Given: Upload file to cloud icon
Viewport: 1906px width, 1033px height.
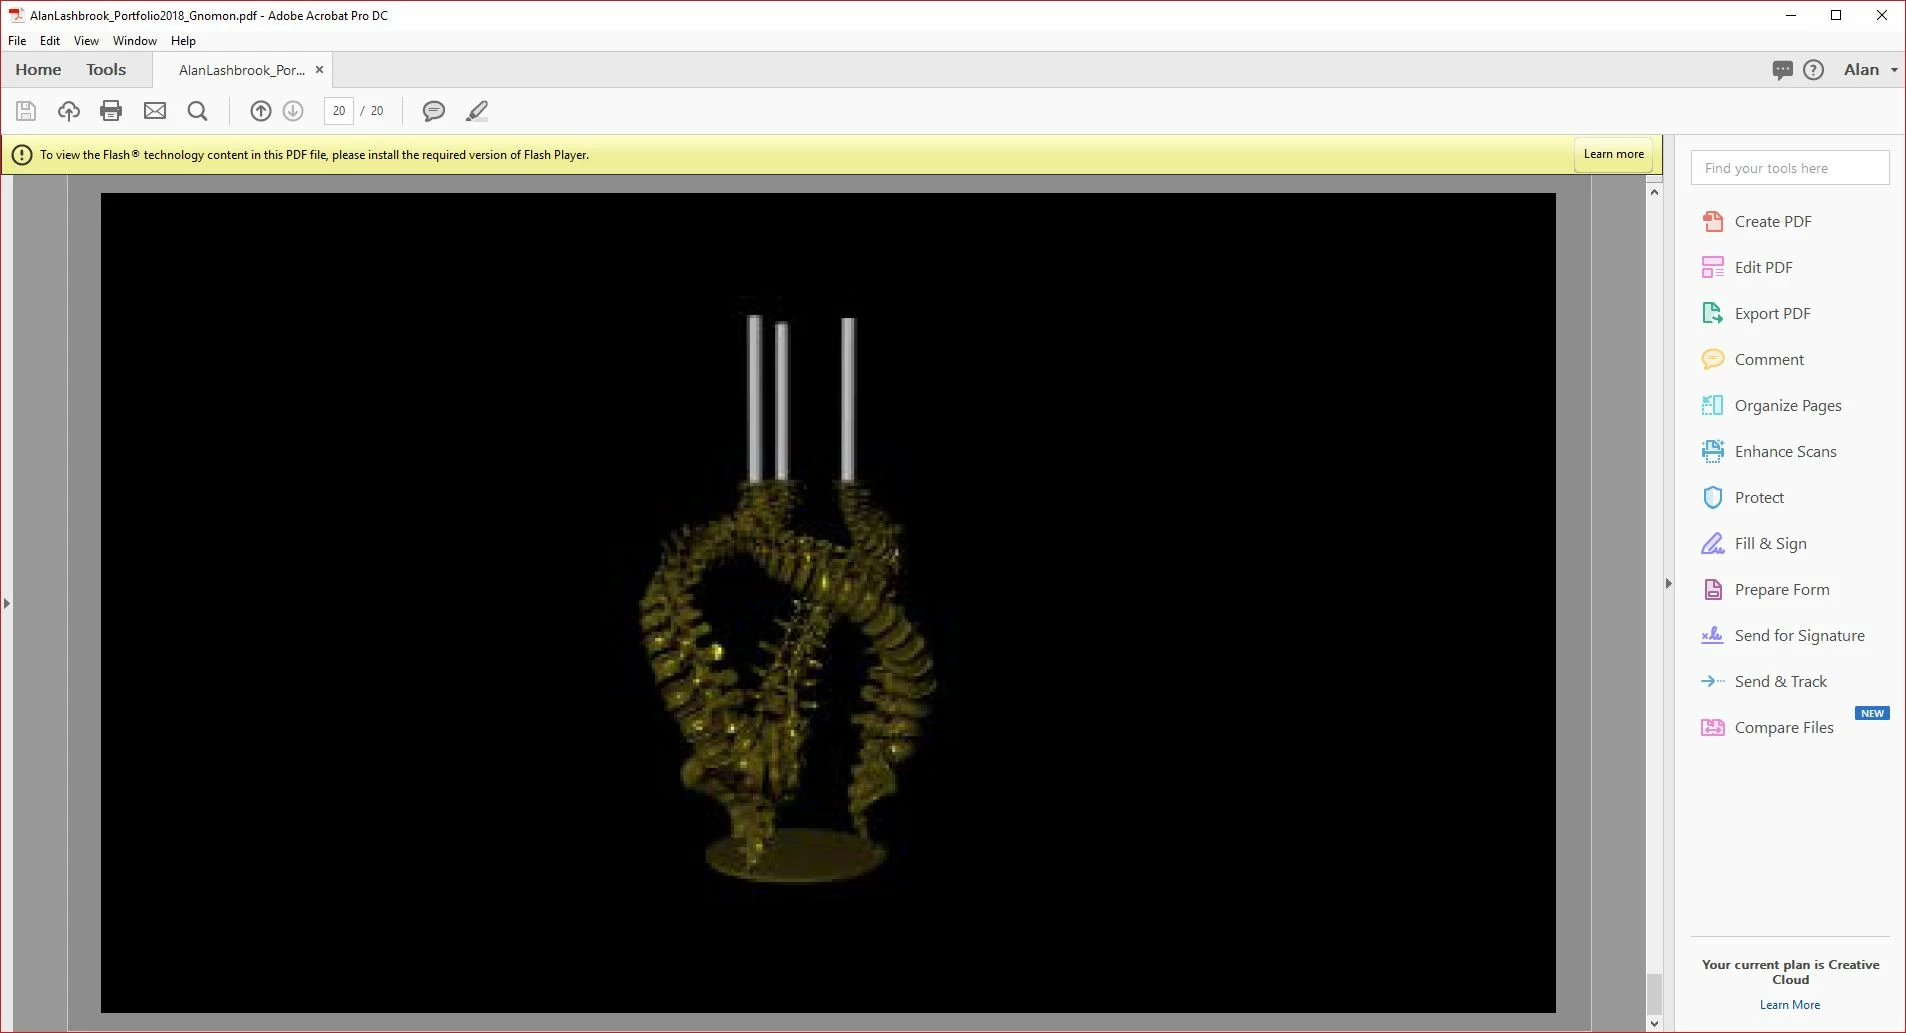Looking at the screenshot, I should click(x=68, y=111).
